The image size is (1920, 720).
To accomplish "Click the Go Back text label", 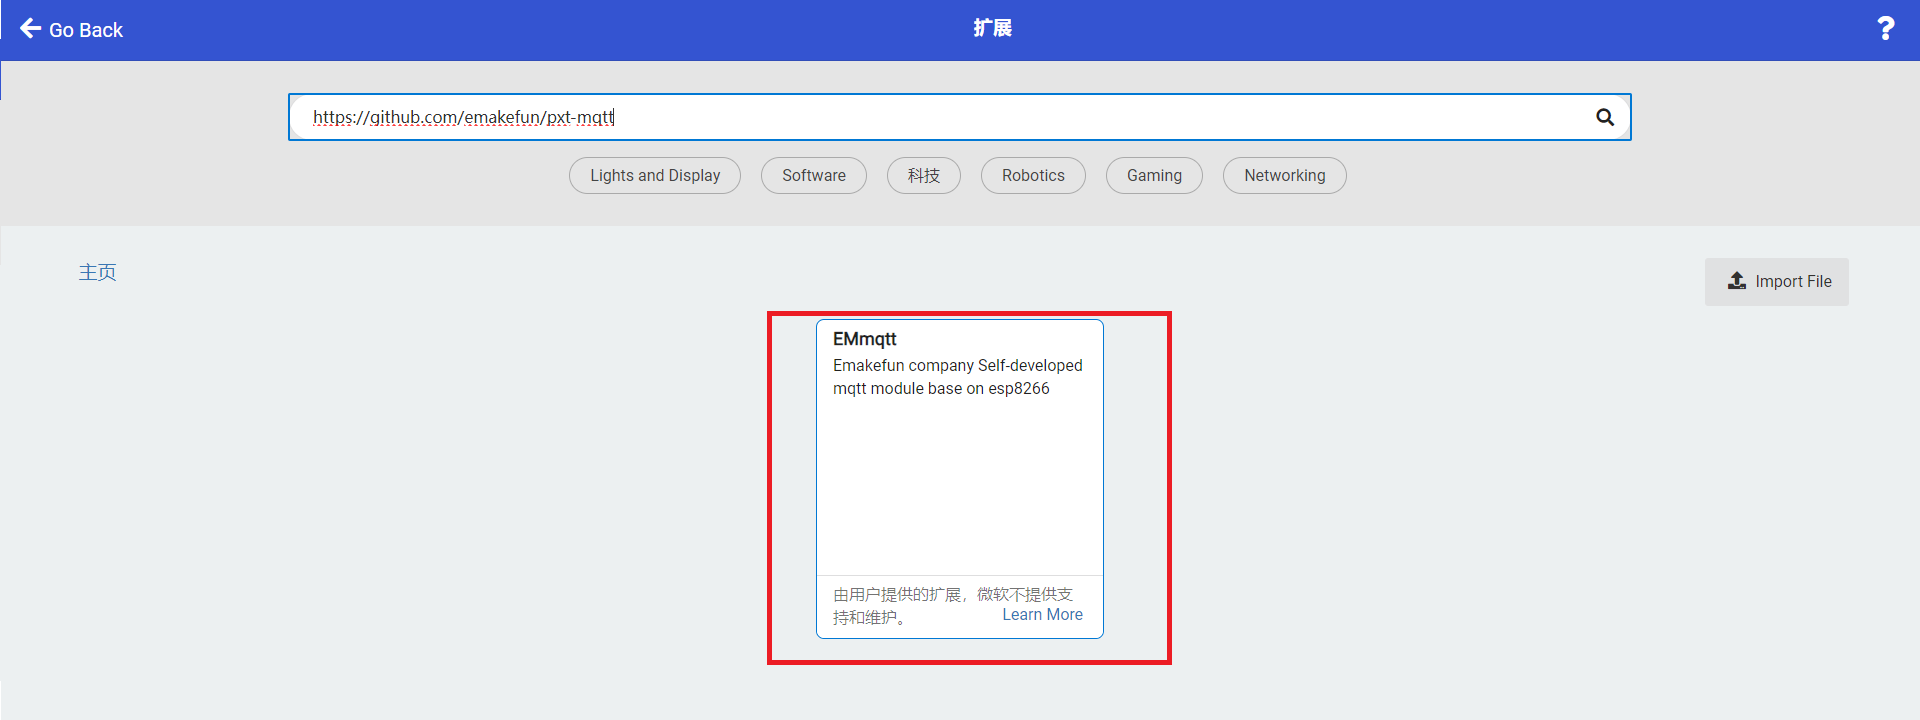I will click(86, 30).
